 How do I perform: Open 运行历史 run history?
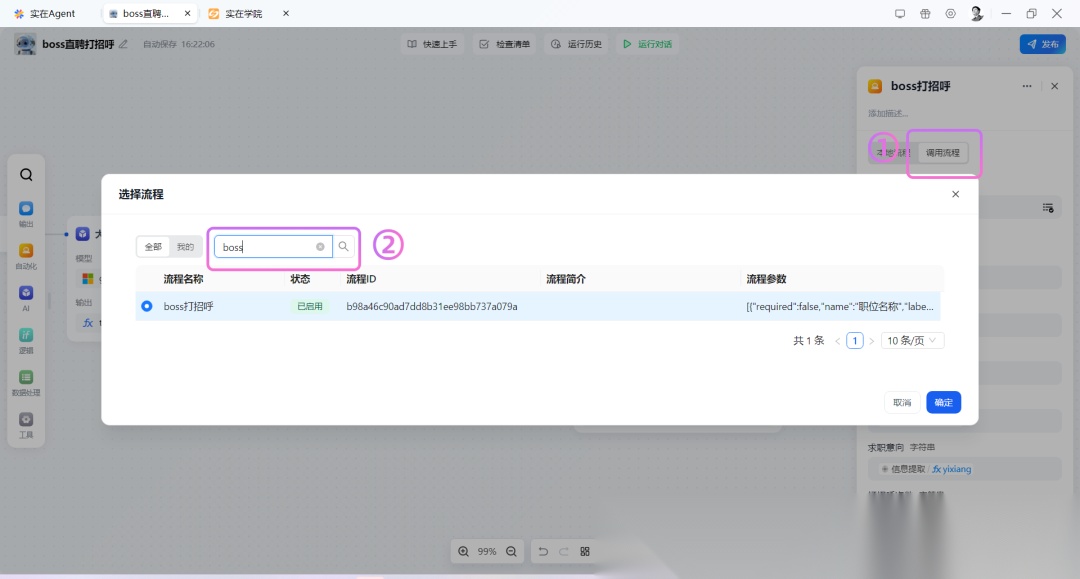tap(577, 44)
